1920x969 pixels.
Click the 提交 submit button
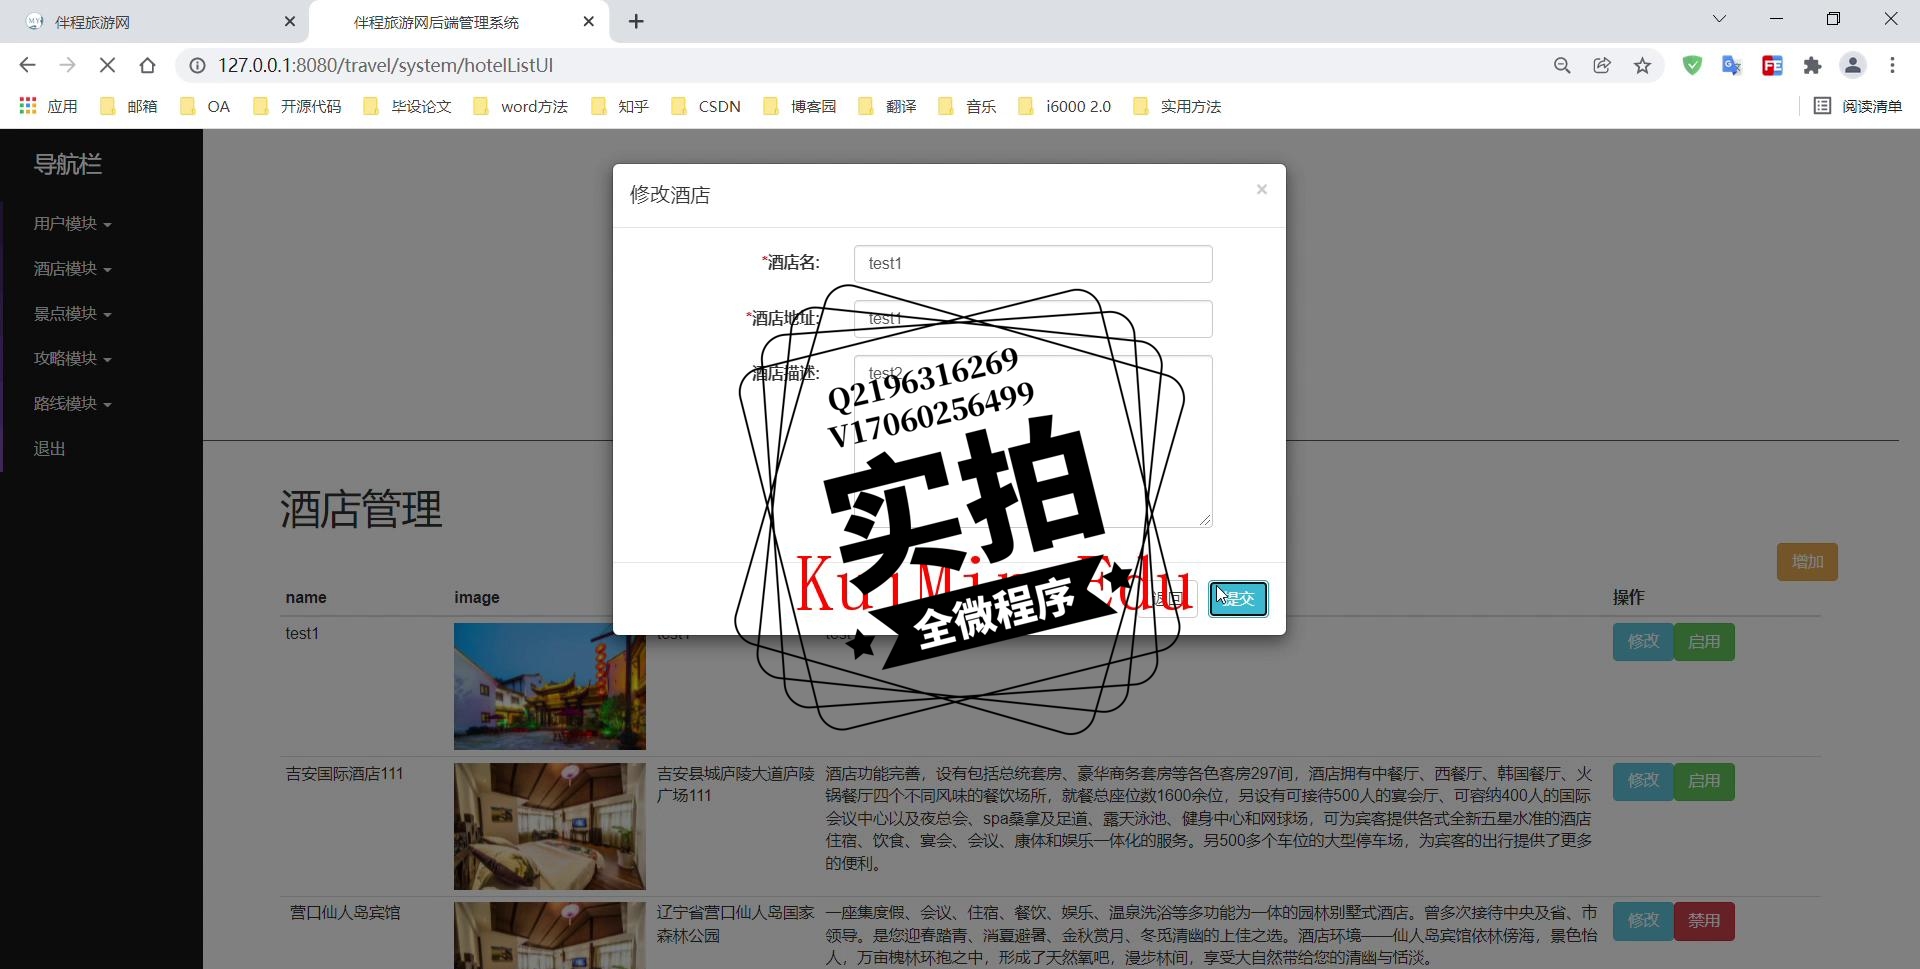[1238, 599]
